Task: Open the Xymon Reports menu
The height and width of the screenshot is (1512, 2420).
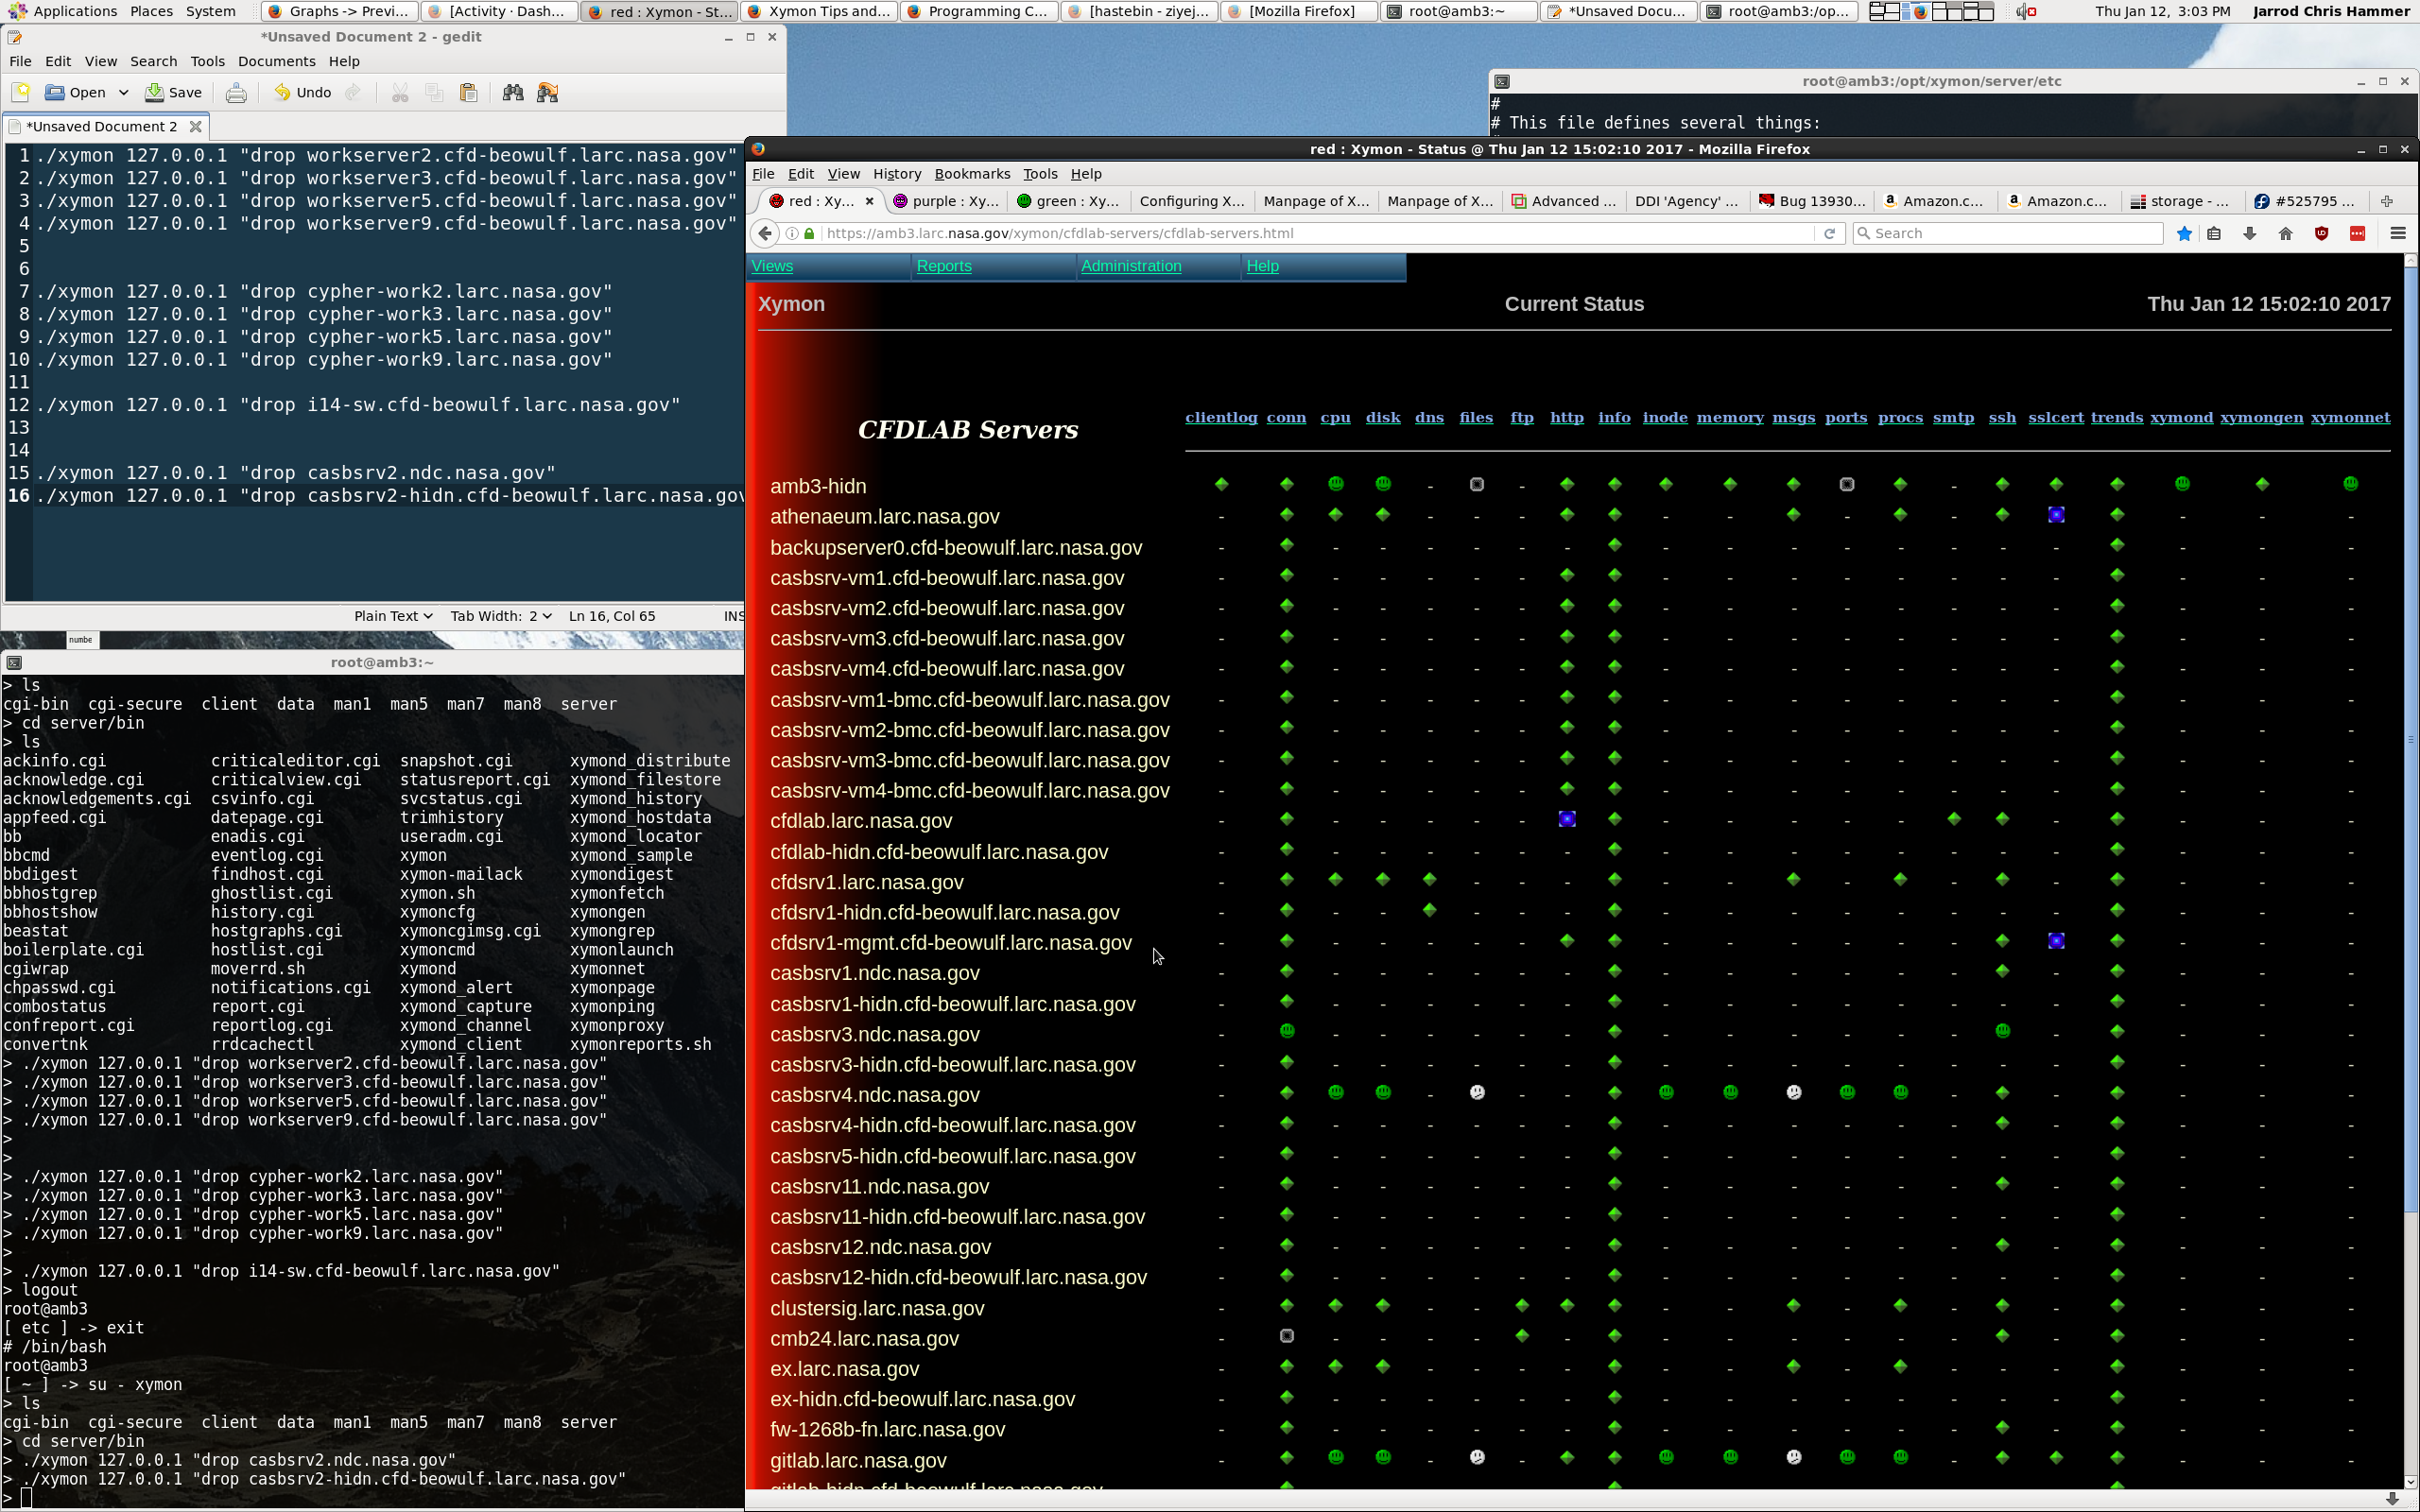Action: (943, 266)
